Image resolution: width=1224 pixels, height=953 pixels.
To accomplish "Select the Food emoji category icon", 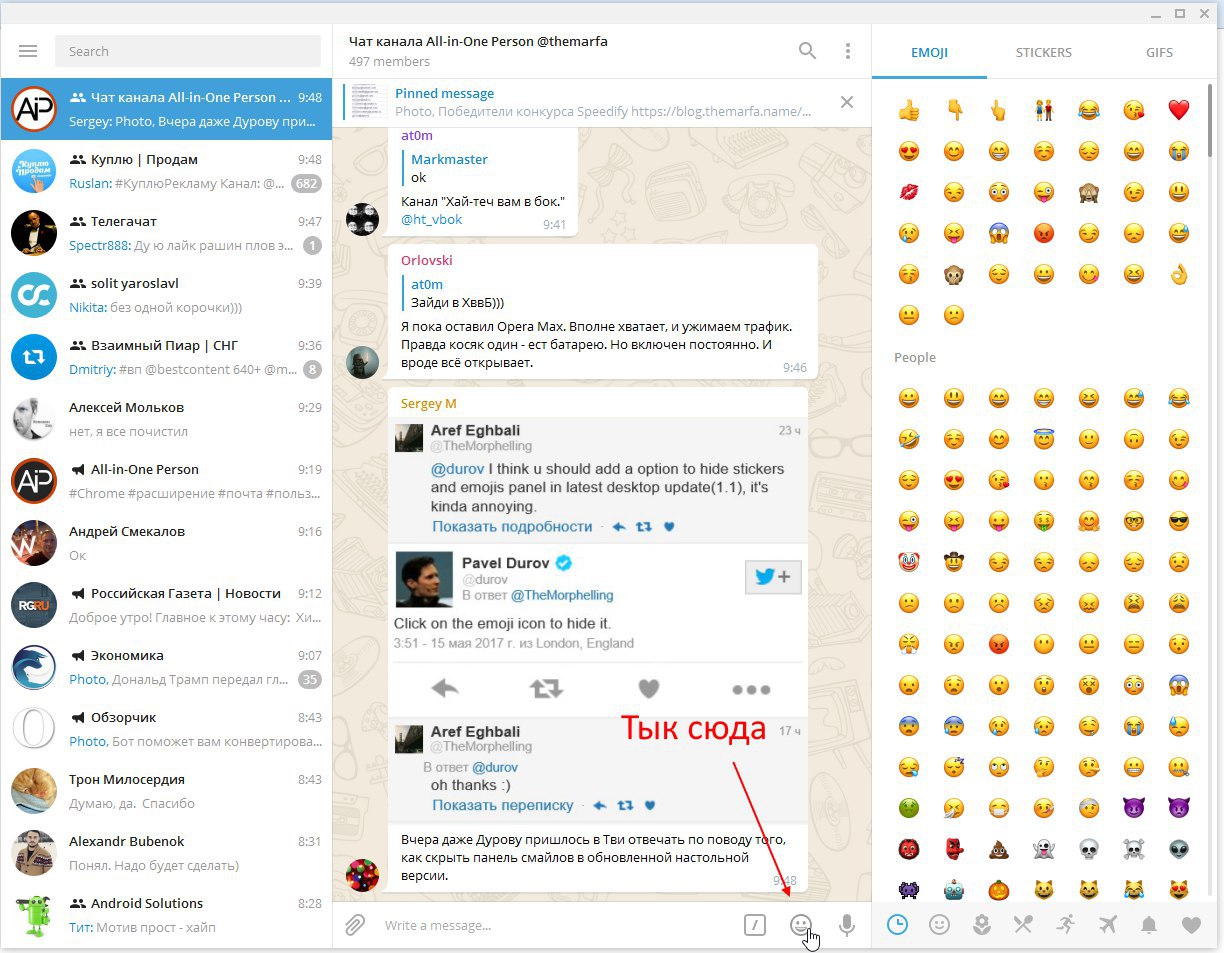I will (x=1023, y=925).
